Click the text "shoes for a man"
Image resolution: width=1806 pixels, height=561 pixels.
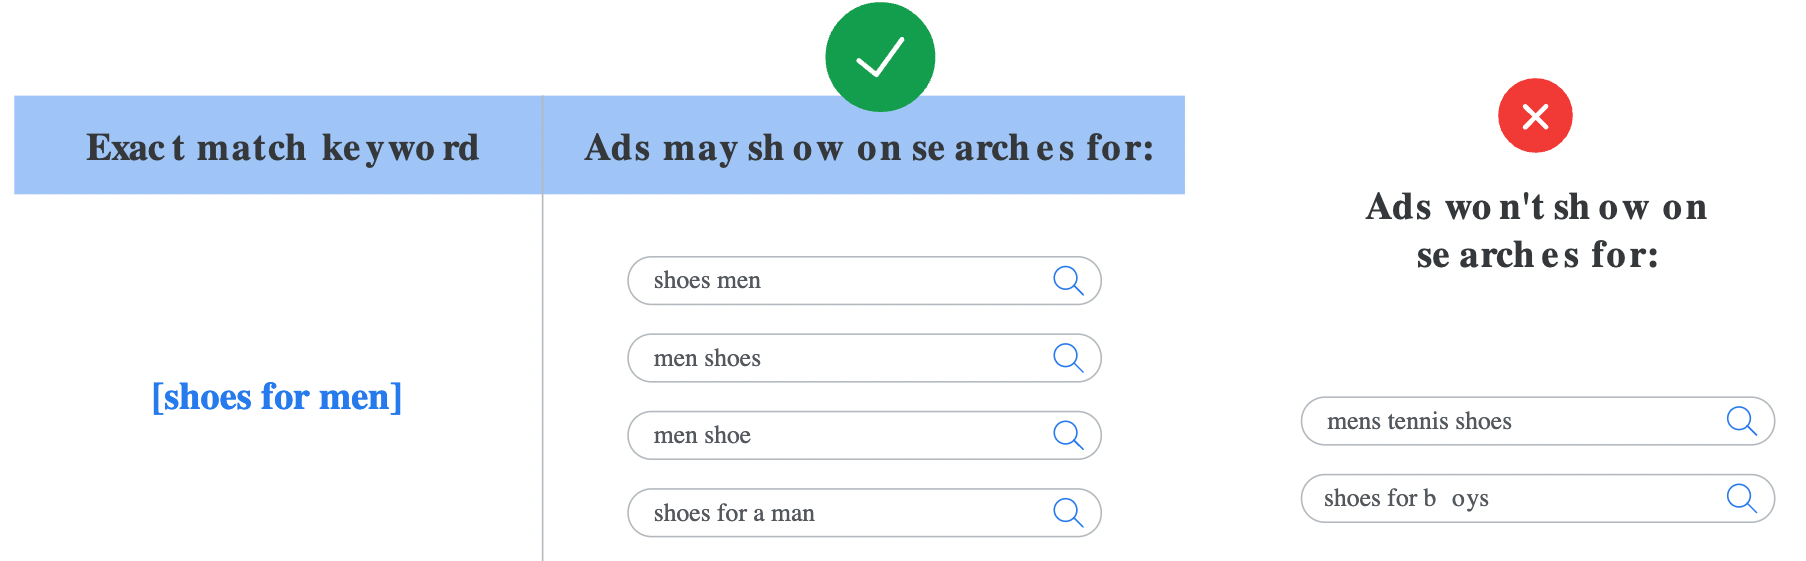734,513
